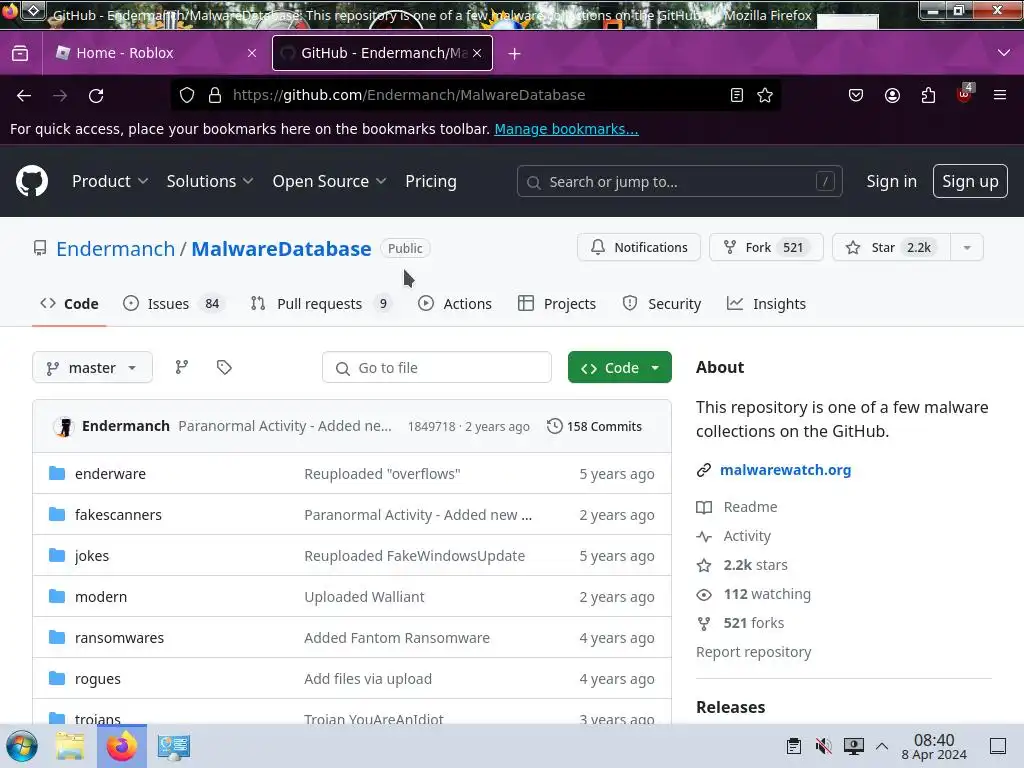
Task: View tags icon next to branches
Action: (x=224, y=367)
